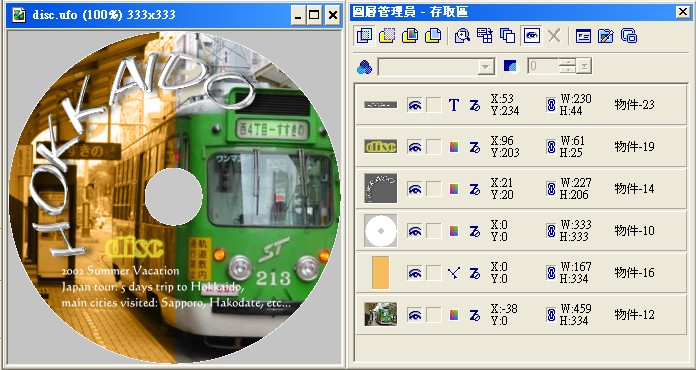
Task: Click the two overlapping rectangles toolbar icon
Action: [507, 35]
